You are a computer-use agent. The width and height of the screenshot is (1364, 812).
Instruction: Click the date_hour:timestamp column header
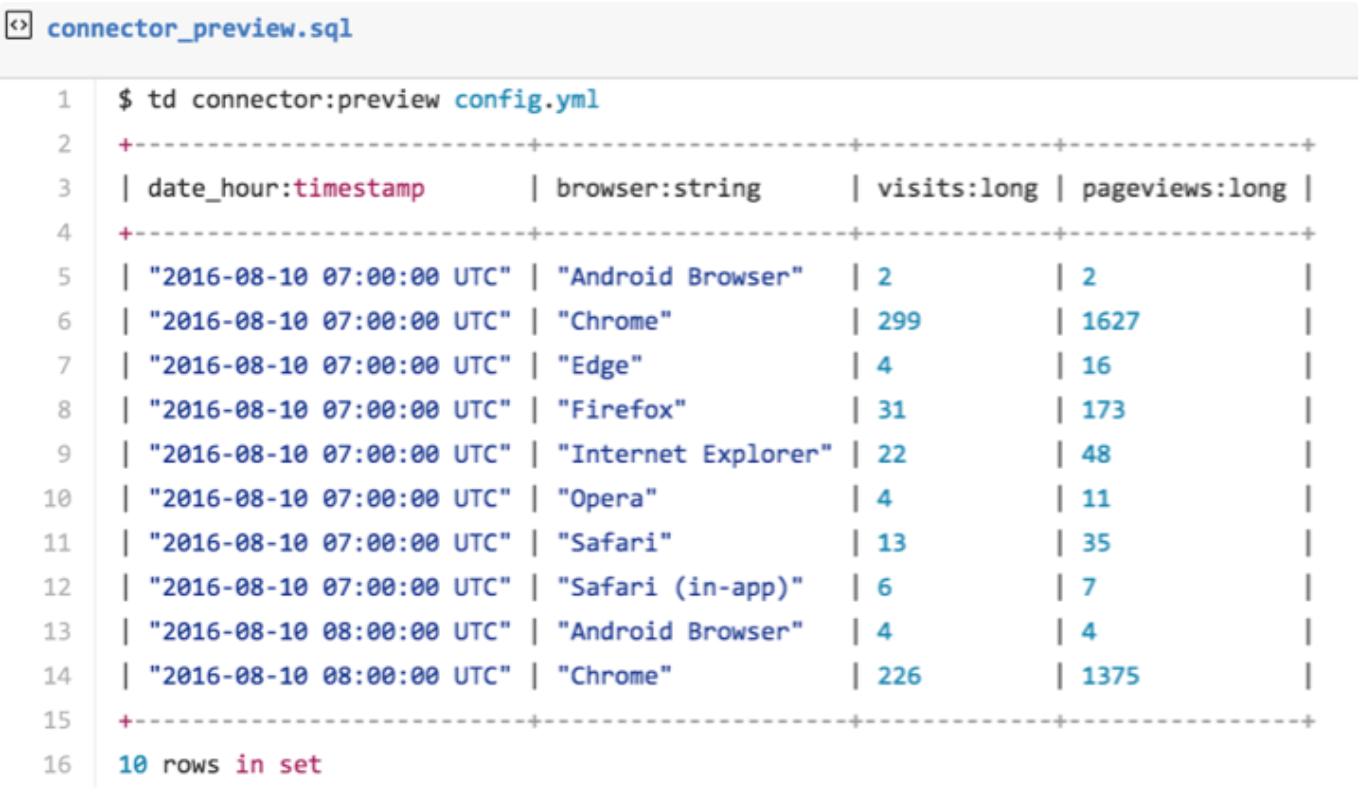(286, 188)
